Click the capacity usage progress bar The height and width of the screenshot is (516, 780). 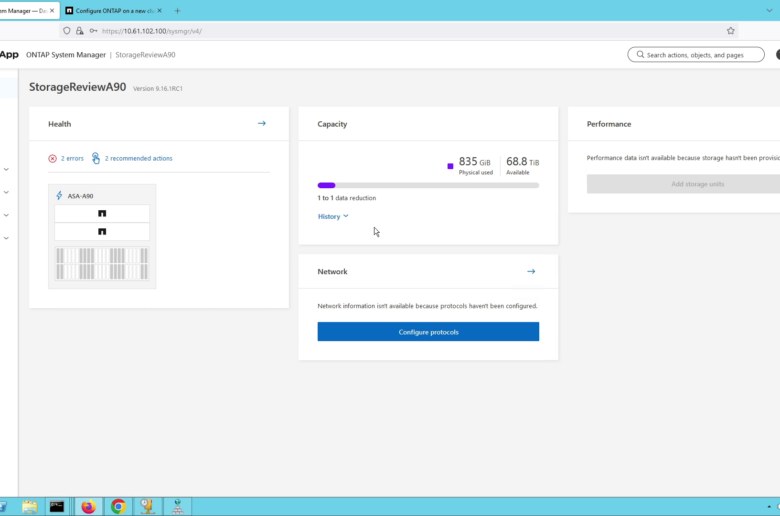pyautogui.click(x=428, y=185)
